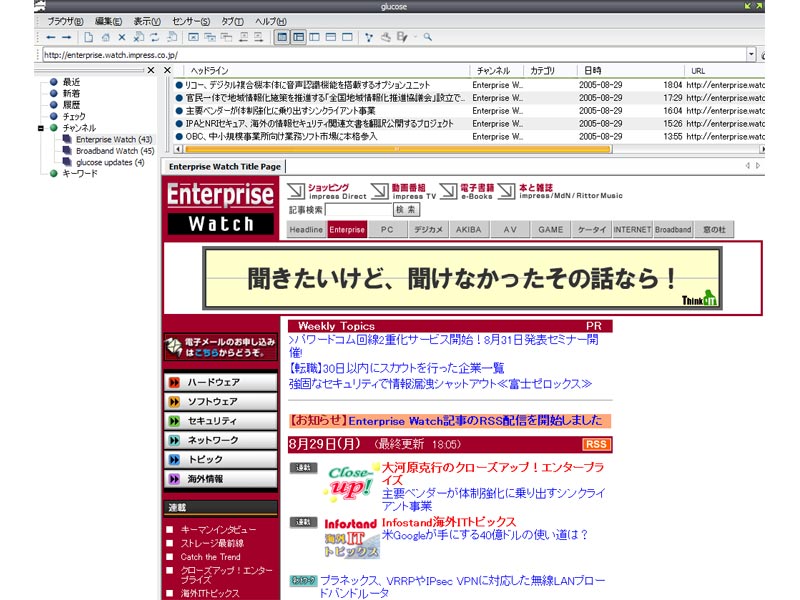Screen dimensions: 800x600
Task: Click the 聞きたいけど banner advertisement
Action: (x=462, y=279)
